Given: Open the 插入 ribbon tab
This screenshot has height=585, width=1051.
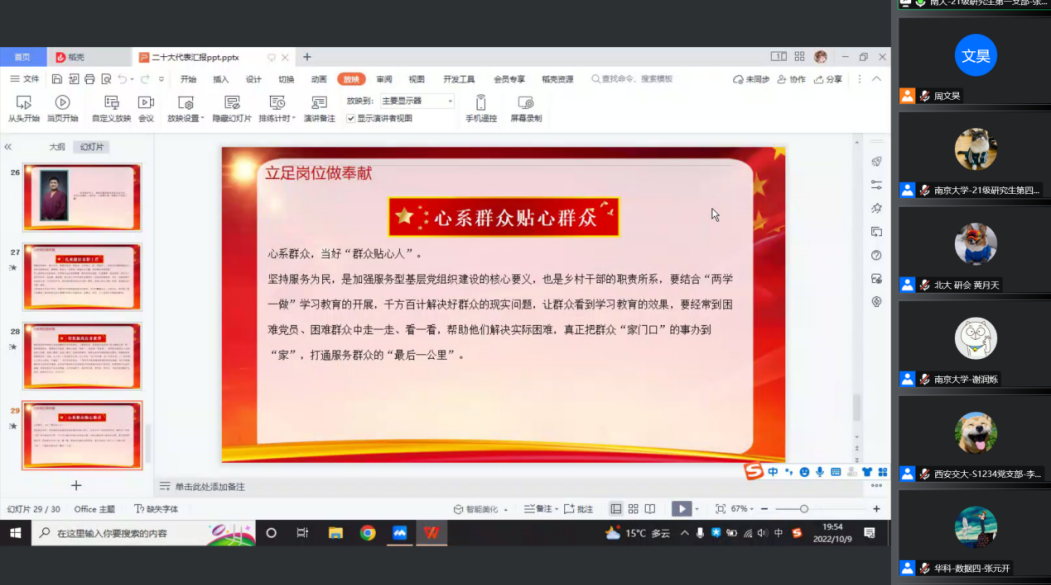Looking at the screenshot, I should 221,79.
